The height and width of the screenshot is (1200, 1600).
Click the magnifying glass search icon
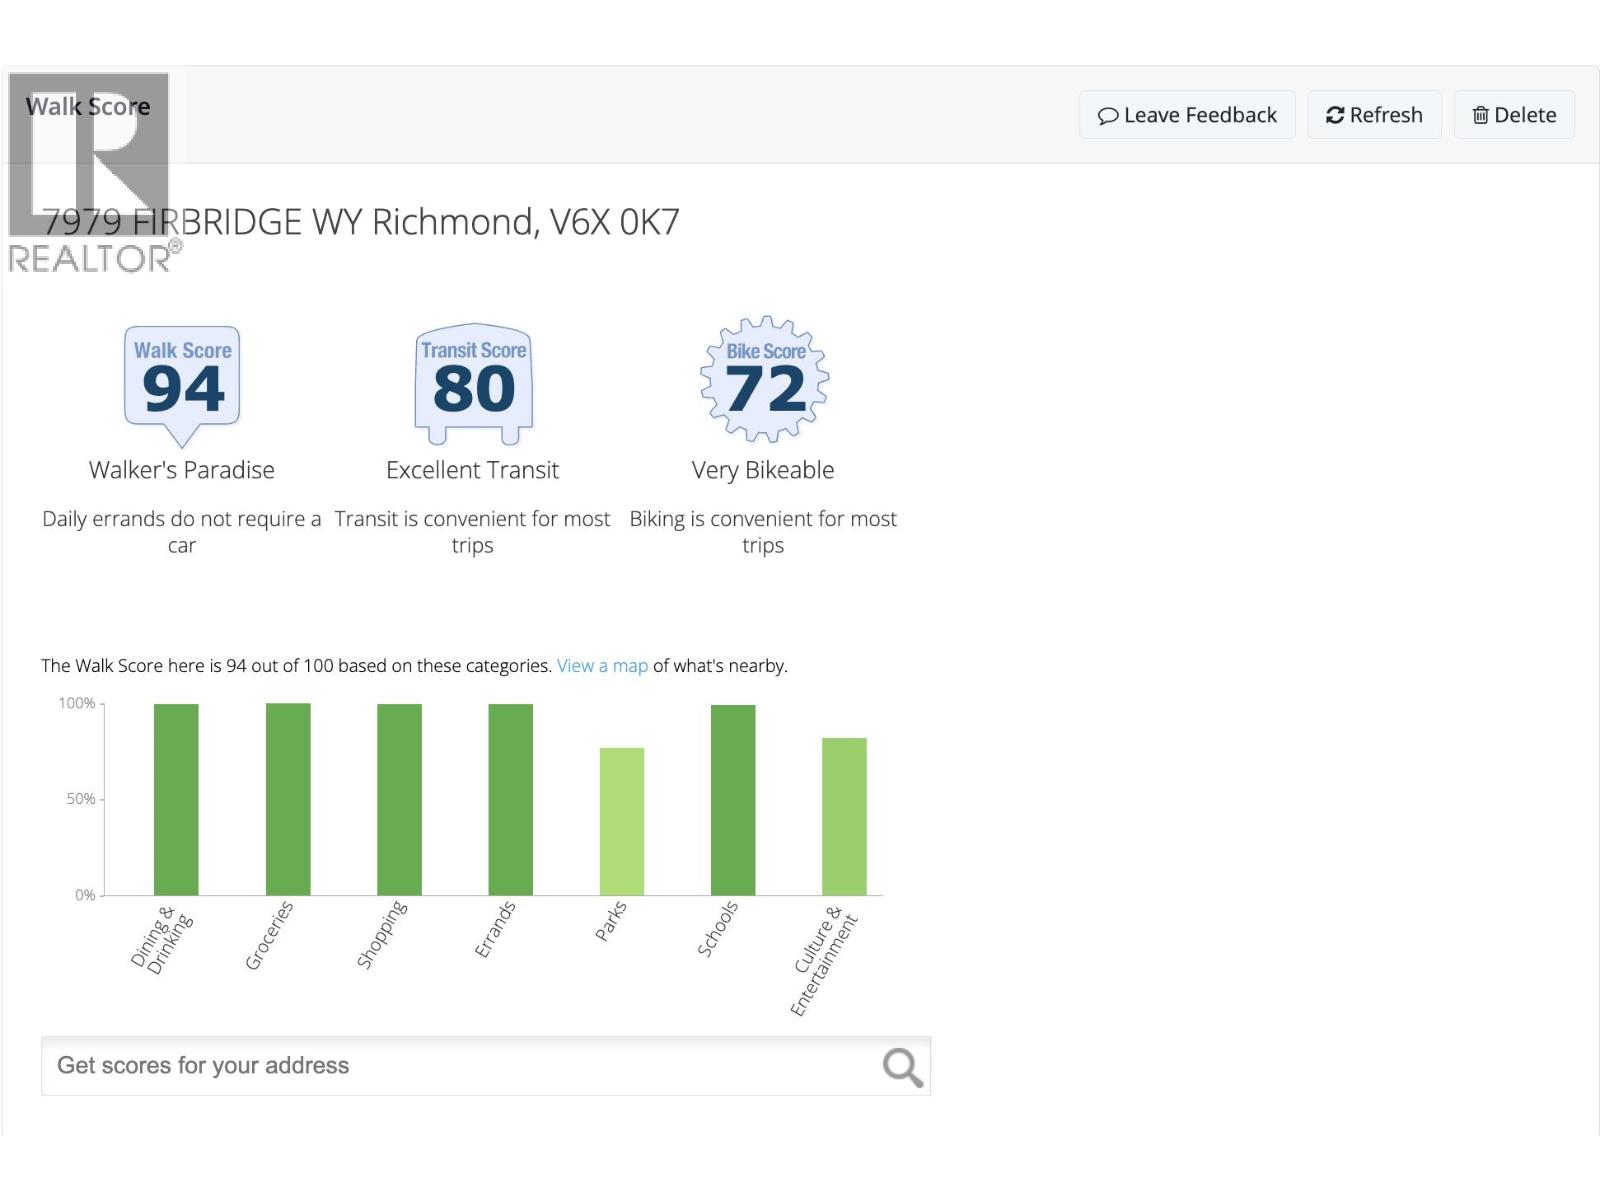click(901, 1067)
